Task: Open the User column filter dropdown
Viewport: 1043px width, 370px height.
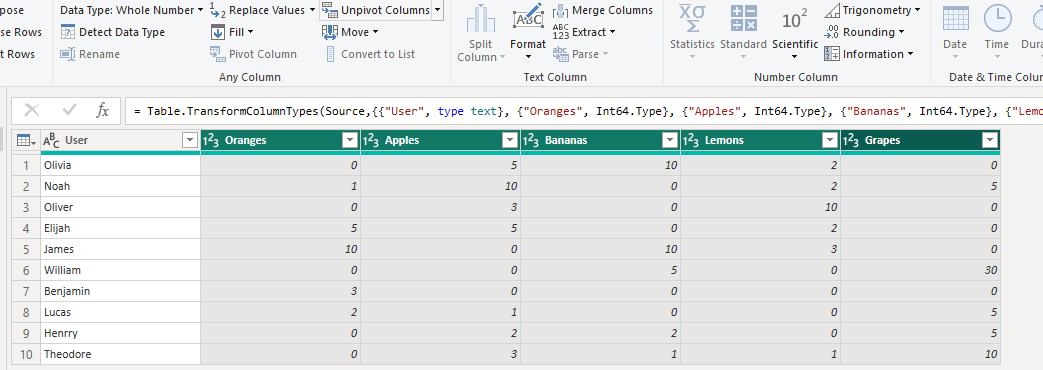Action: click(x=190, y=140)
